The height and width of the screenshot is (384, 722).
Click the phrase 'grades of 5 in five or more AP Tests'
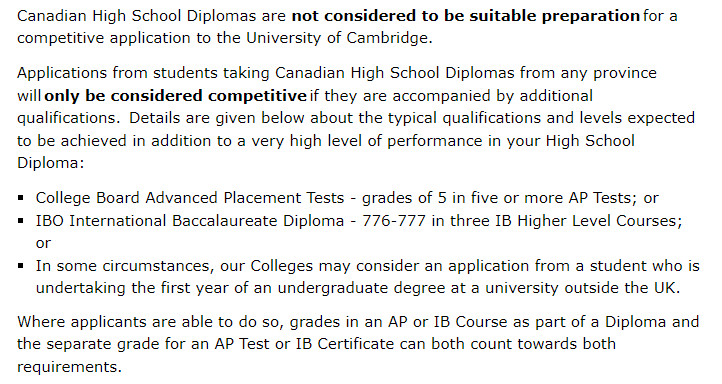tap(496, 198)
